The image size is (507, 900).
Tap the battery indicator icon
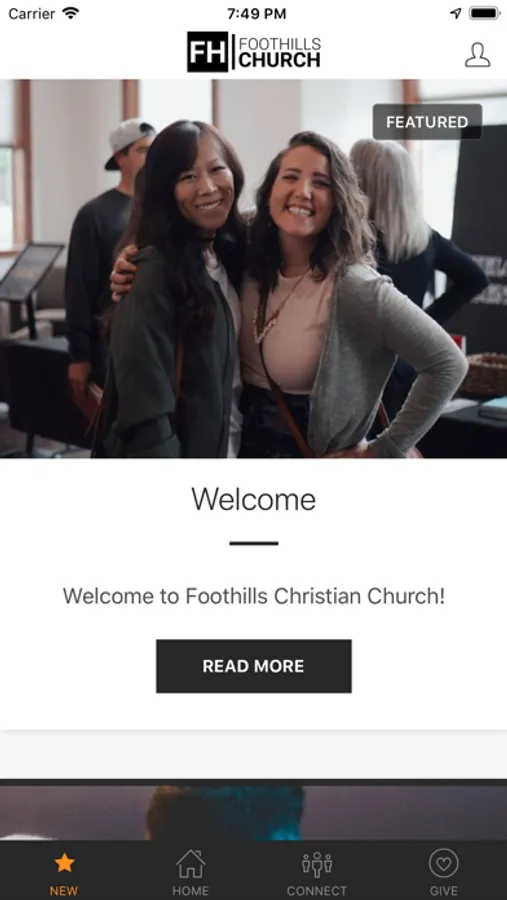tap(483, 13)
